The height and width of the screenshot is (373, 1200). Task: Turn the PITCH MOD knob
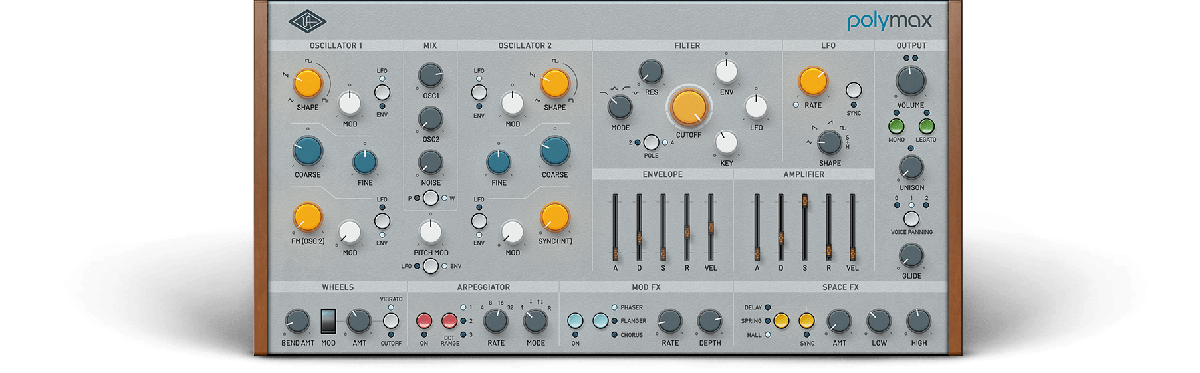(431, 232)
